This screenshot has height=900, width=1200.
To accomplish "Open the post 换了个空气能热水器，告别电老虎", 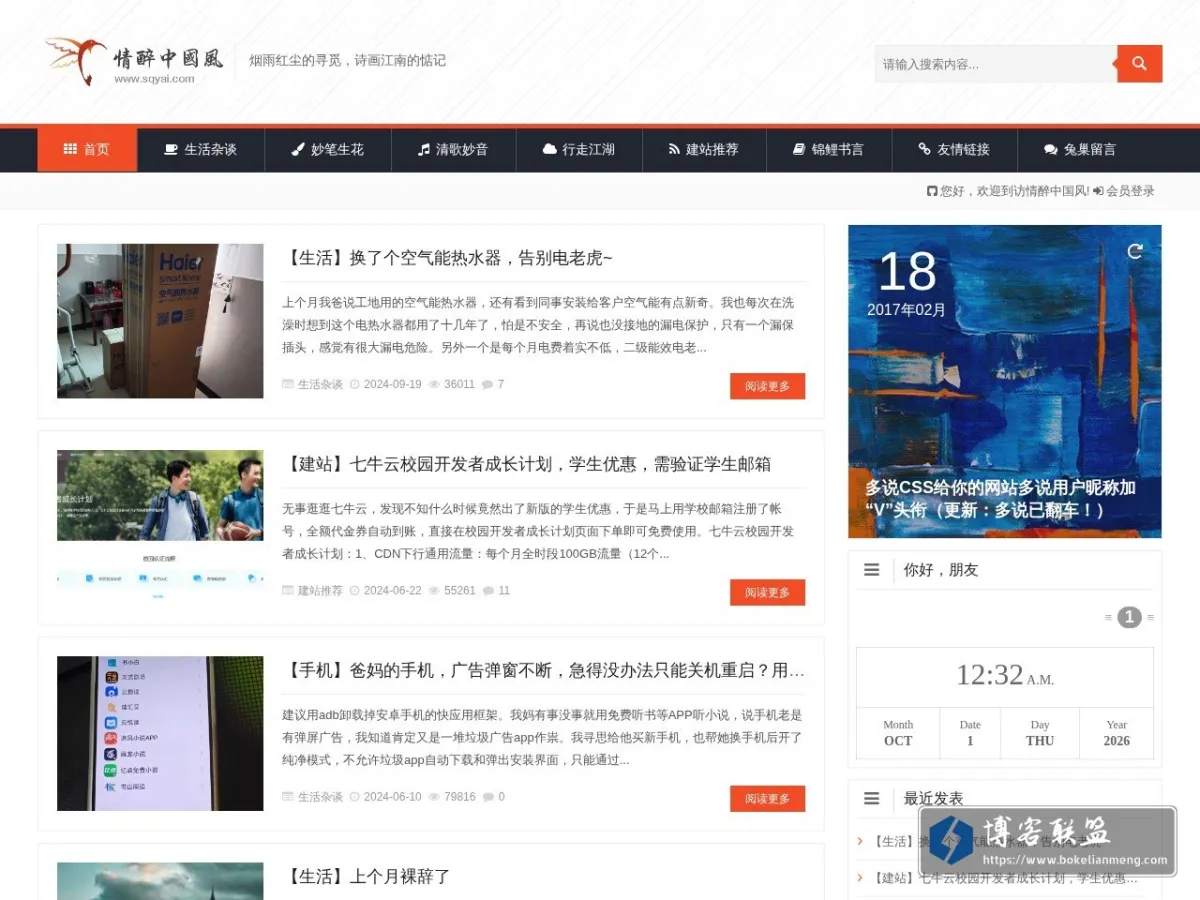I will click(x=448, y=258).
